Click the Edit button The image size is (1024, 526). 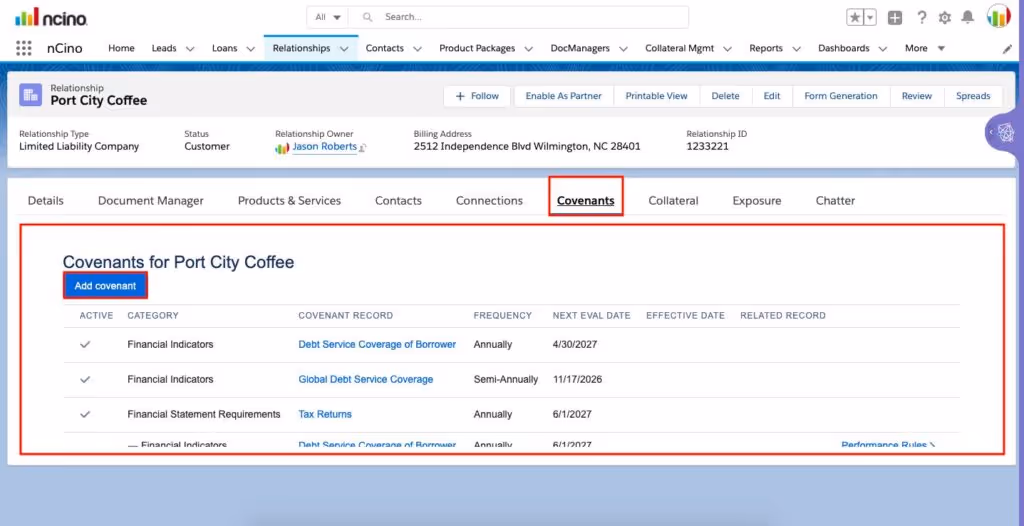coord(772,96)
